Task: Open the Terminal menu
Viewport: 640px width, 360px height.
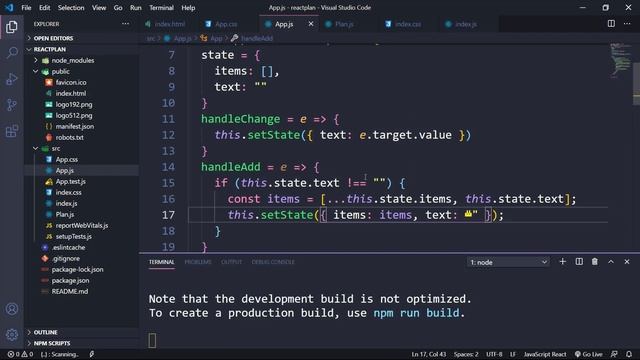Action: [161, 7]
